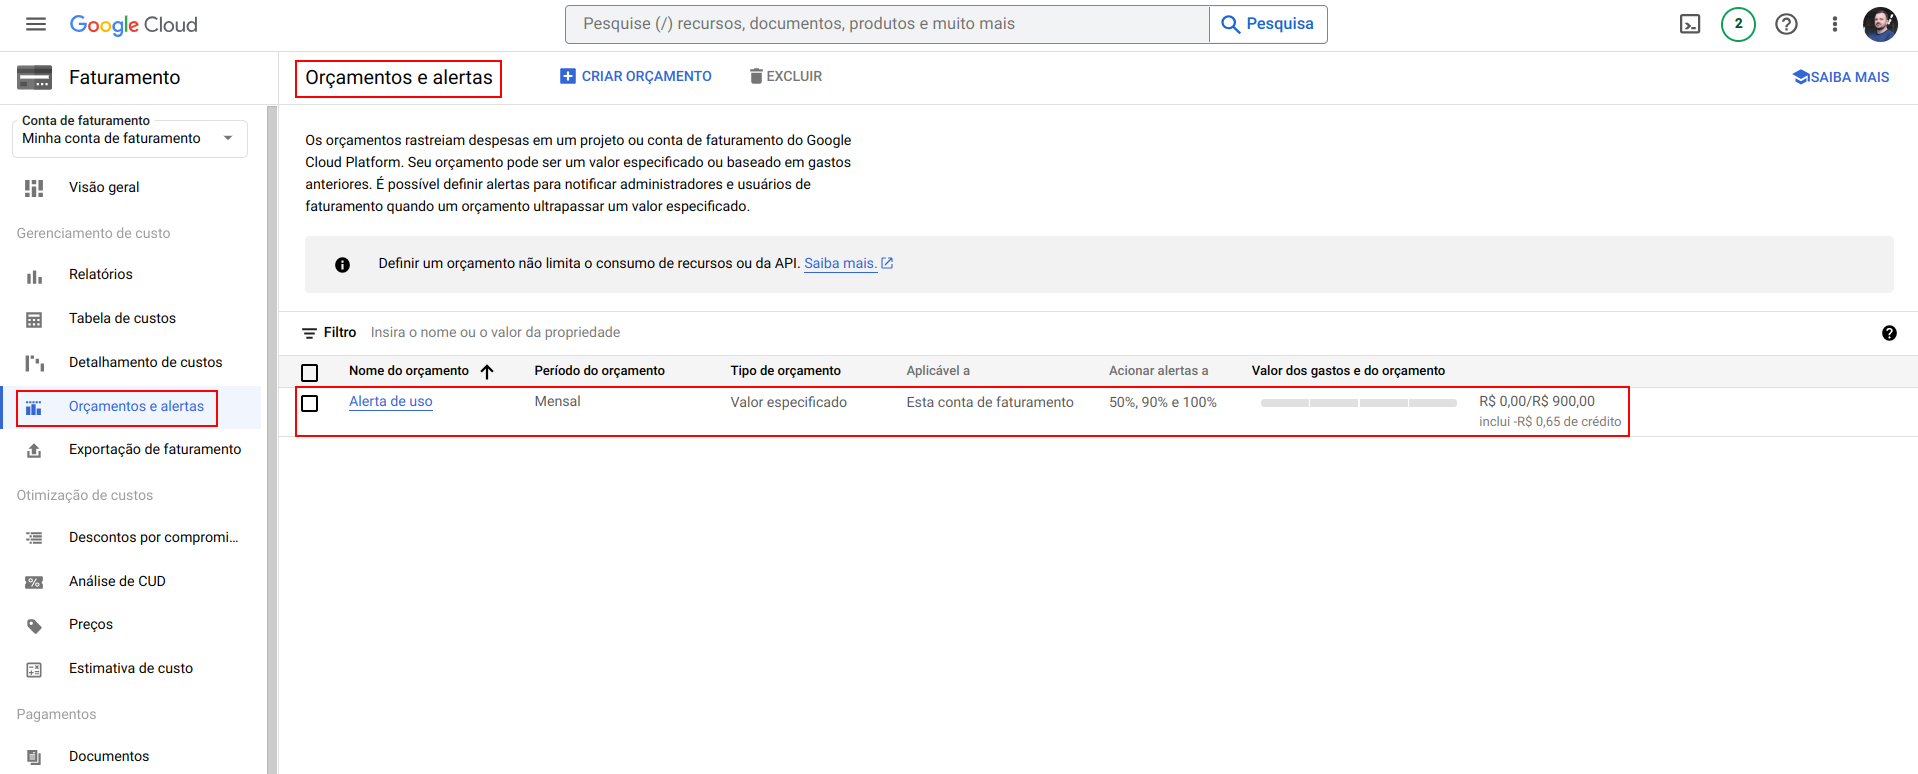1918x774 pixels.
Task: Click the CRIAR ORÇAMENTO button
Action: tap(636, 76)
